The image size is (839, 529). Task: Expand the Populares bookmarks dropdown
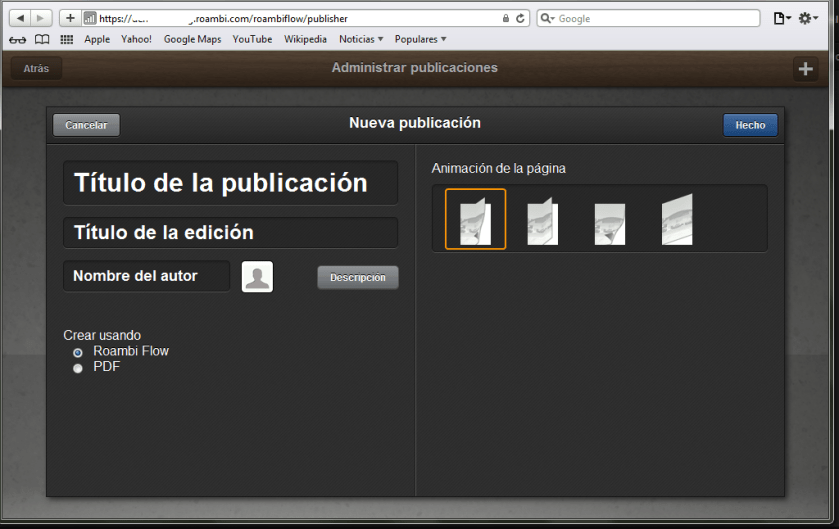[x=420, y=40]
